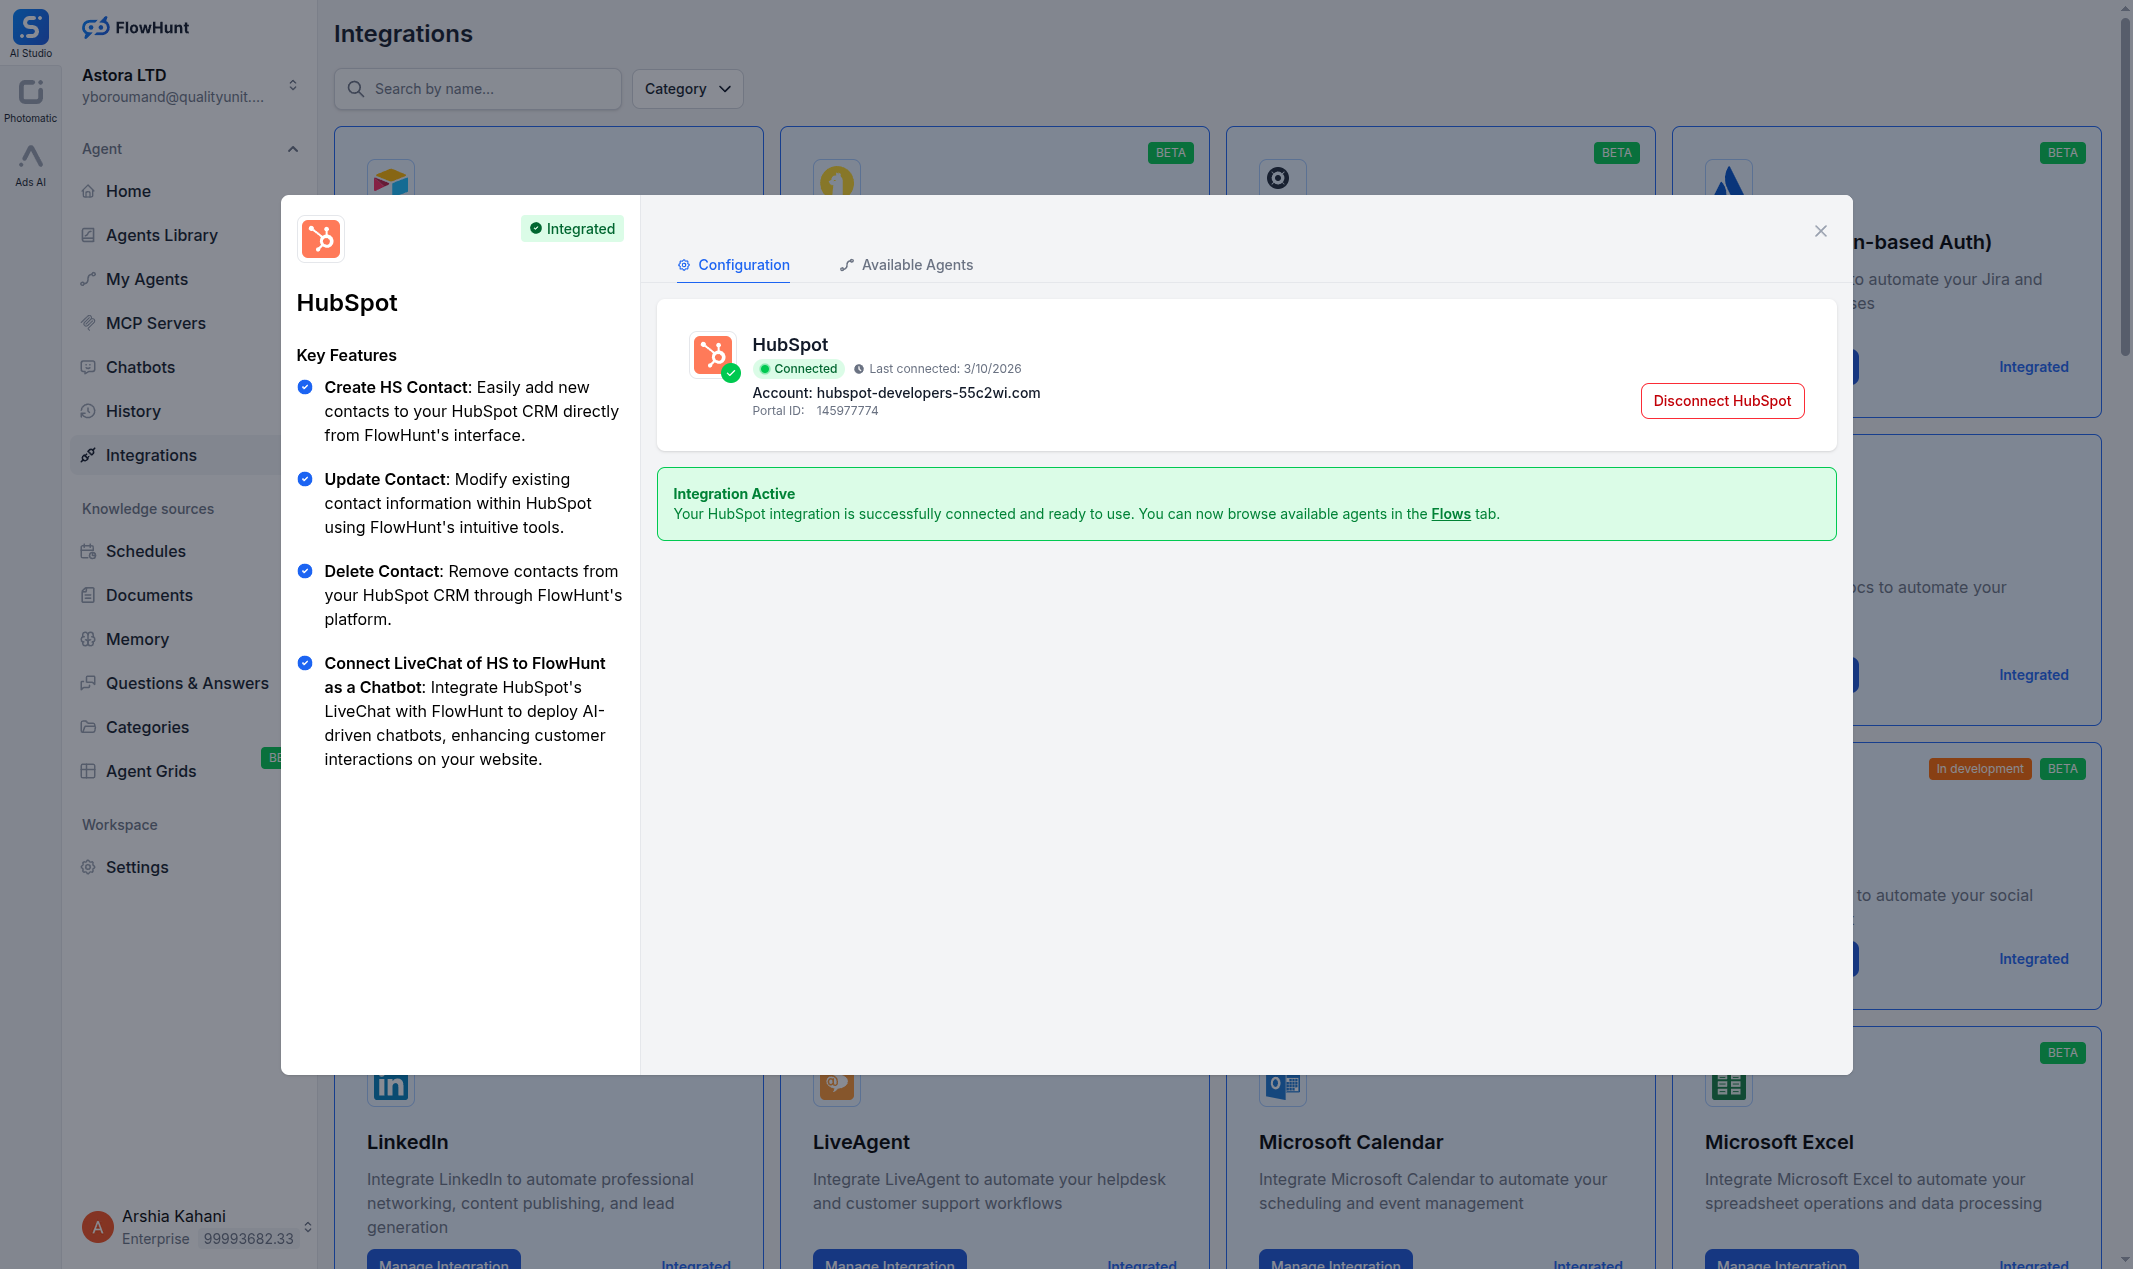Select Chatbots in the sidebar
Screen dimensions: 2133x1269
pos(141,367)
